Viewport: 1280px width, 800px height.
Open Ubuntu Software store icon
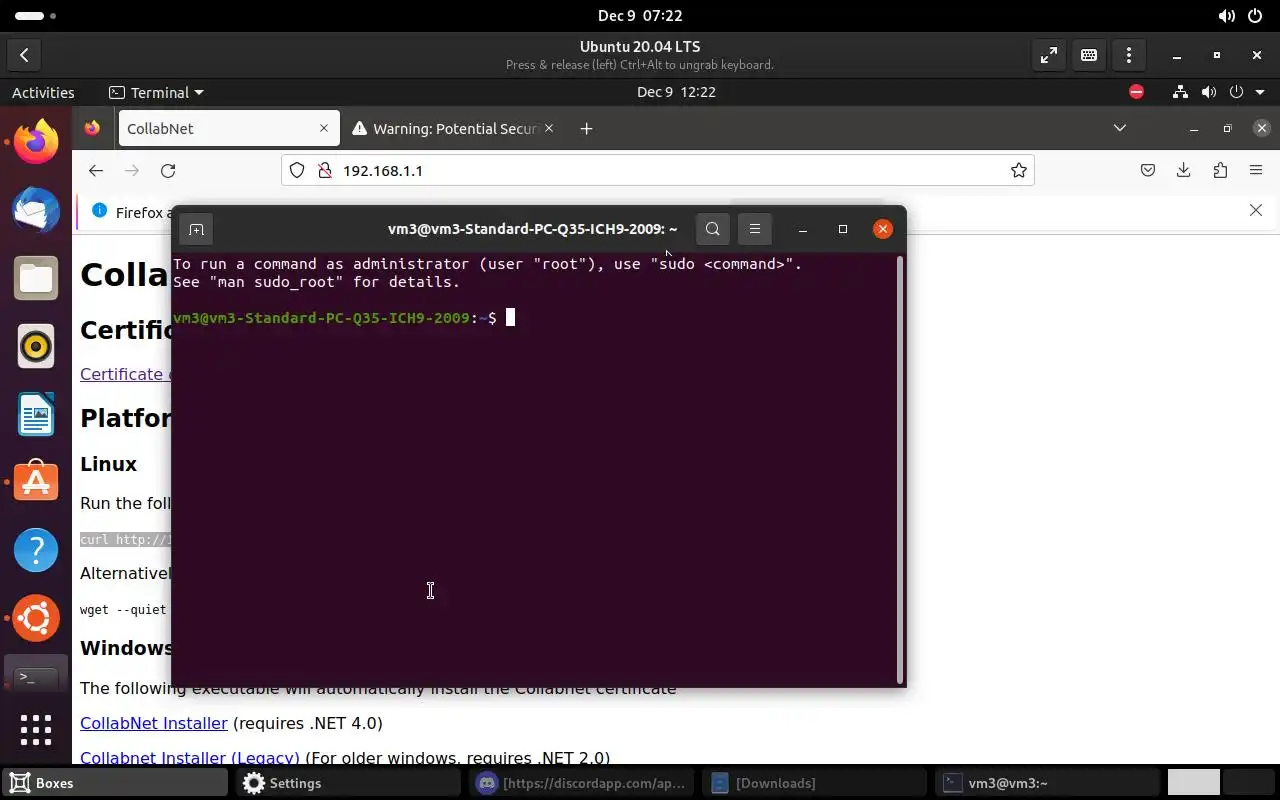click(x=36, y=482)
